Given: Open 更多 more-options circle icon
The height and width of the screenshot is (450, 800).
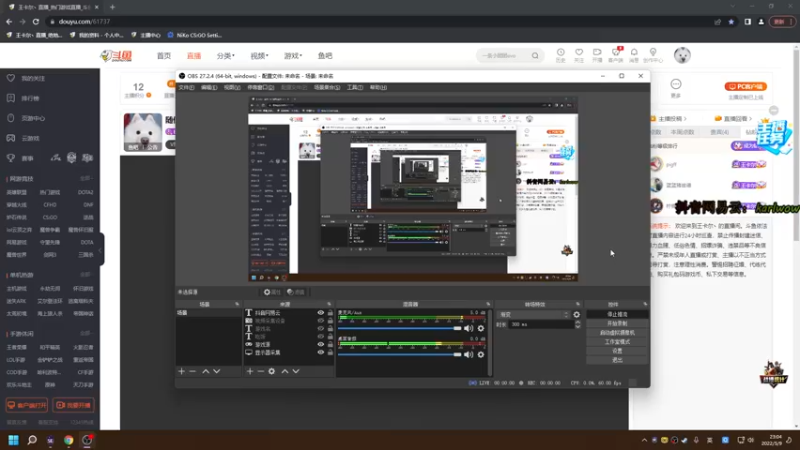Looking at the screenshot, I should [676, 87].
